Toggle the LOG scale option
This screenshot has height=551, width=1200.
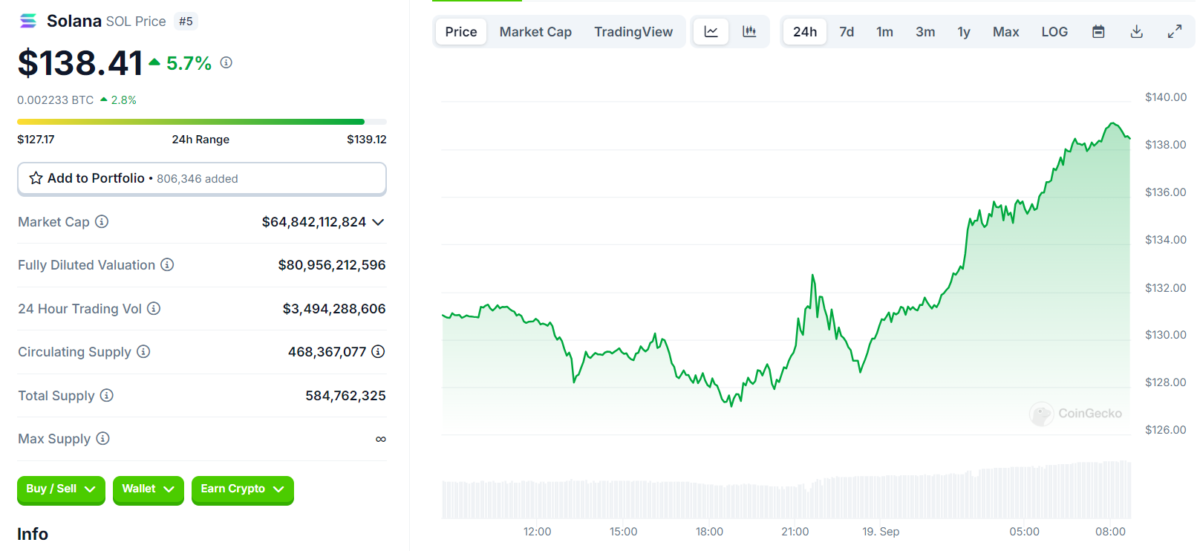point(1054,32)
